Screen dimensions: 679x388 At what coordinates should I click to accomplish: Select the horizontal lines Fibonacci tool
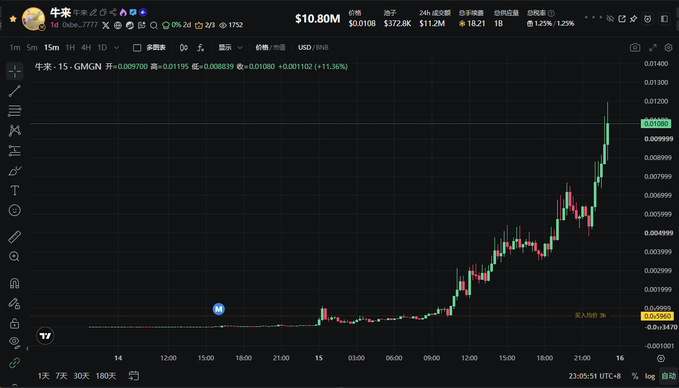click(x=15, y=111)
